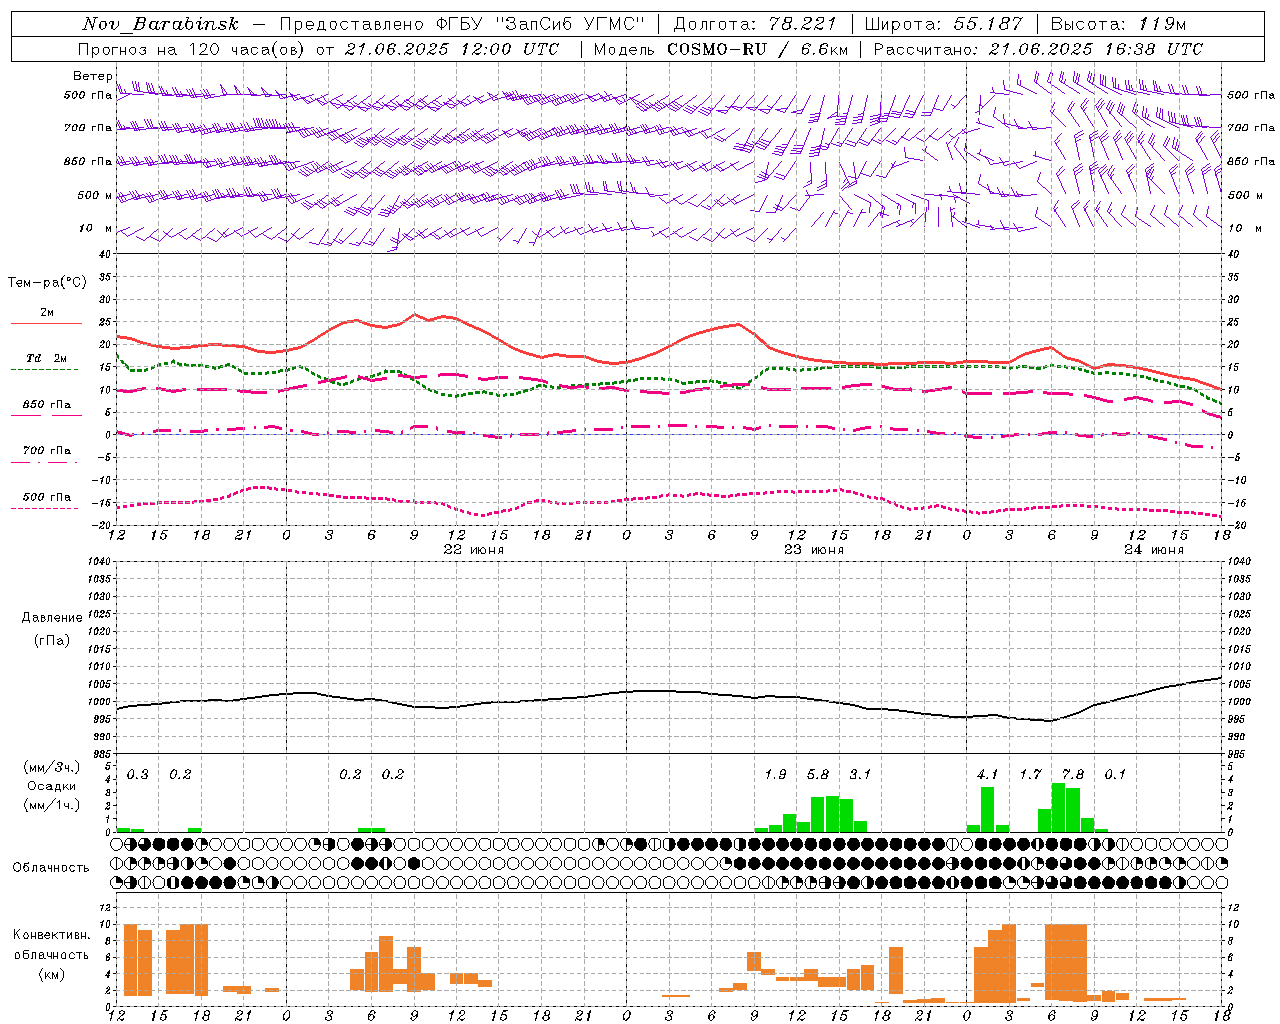
Task: Click the 4.1 precipitation total value
Action: (x=988, y=774)
